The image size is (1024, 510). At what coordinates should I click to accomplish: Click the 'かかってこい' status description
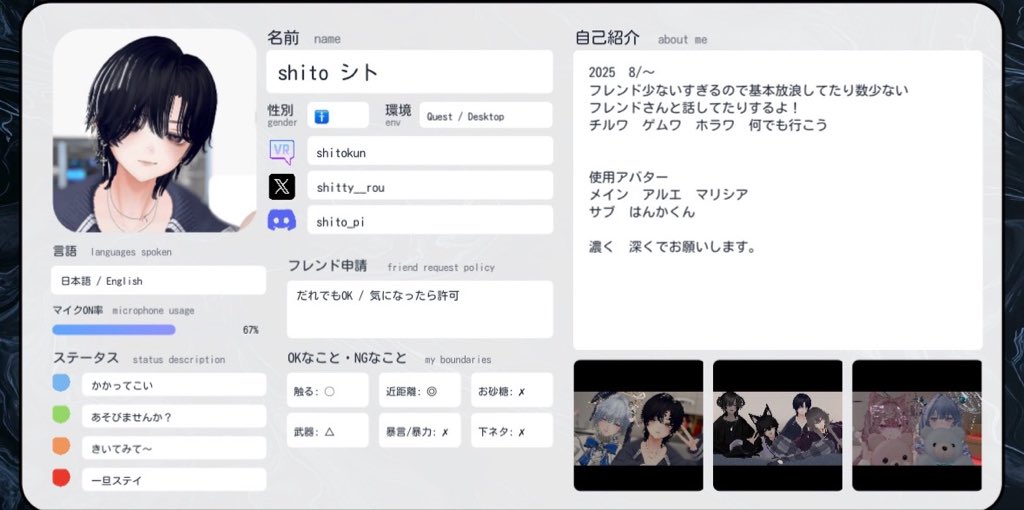coord(174,385)
